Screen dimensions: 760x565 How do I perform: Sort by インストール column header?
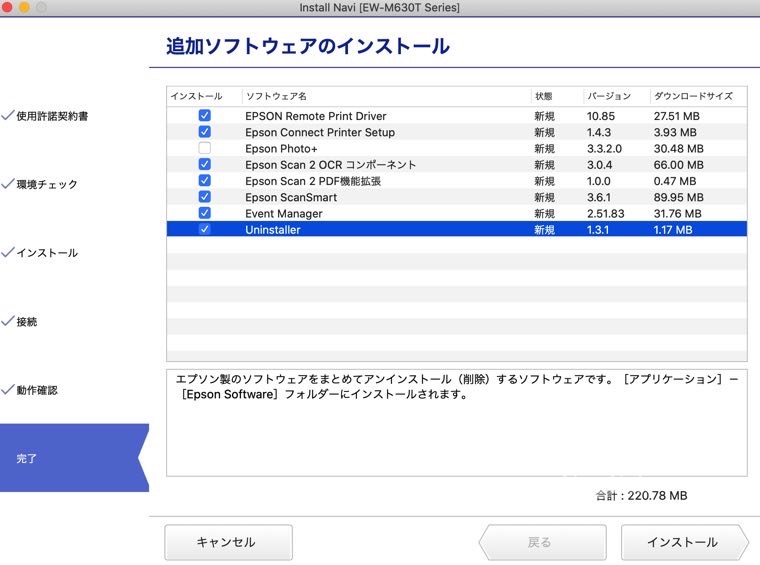pyautogui.click(x=197, y=96)
